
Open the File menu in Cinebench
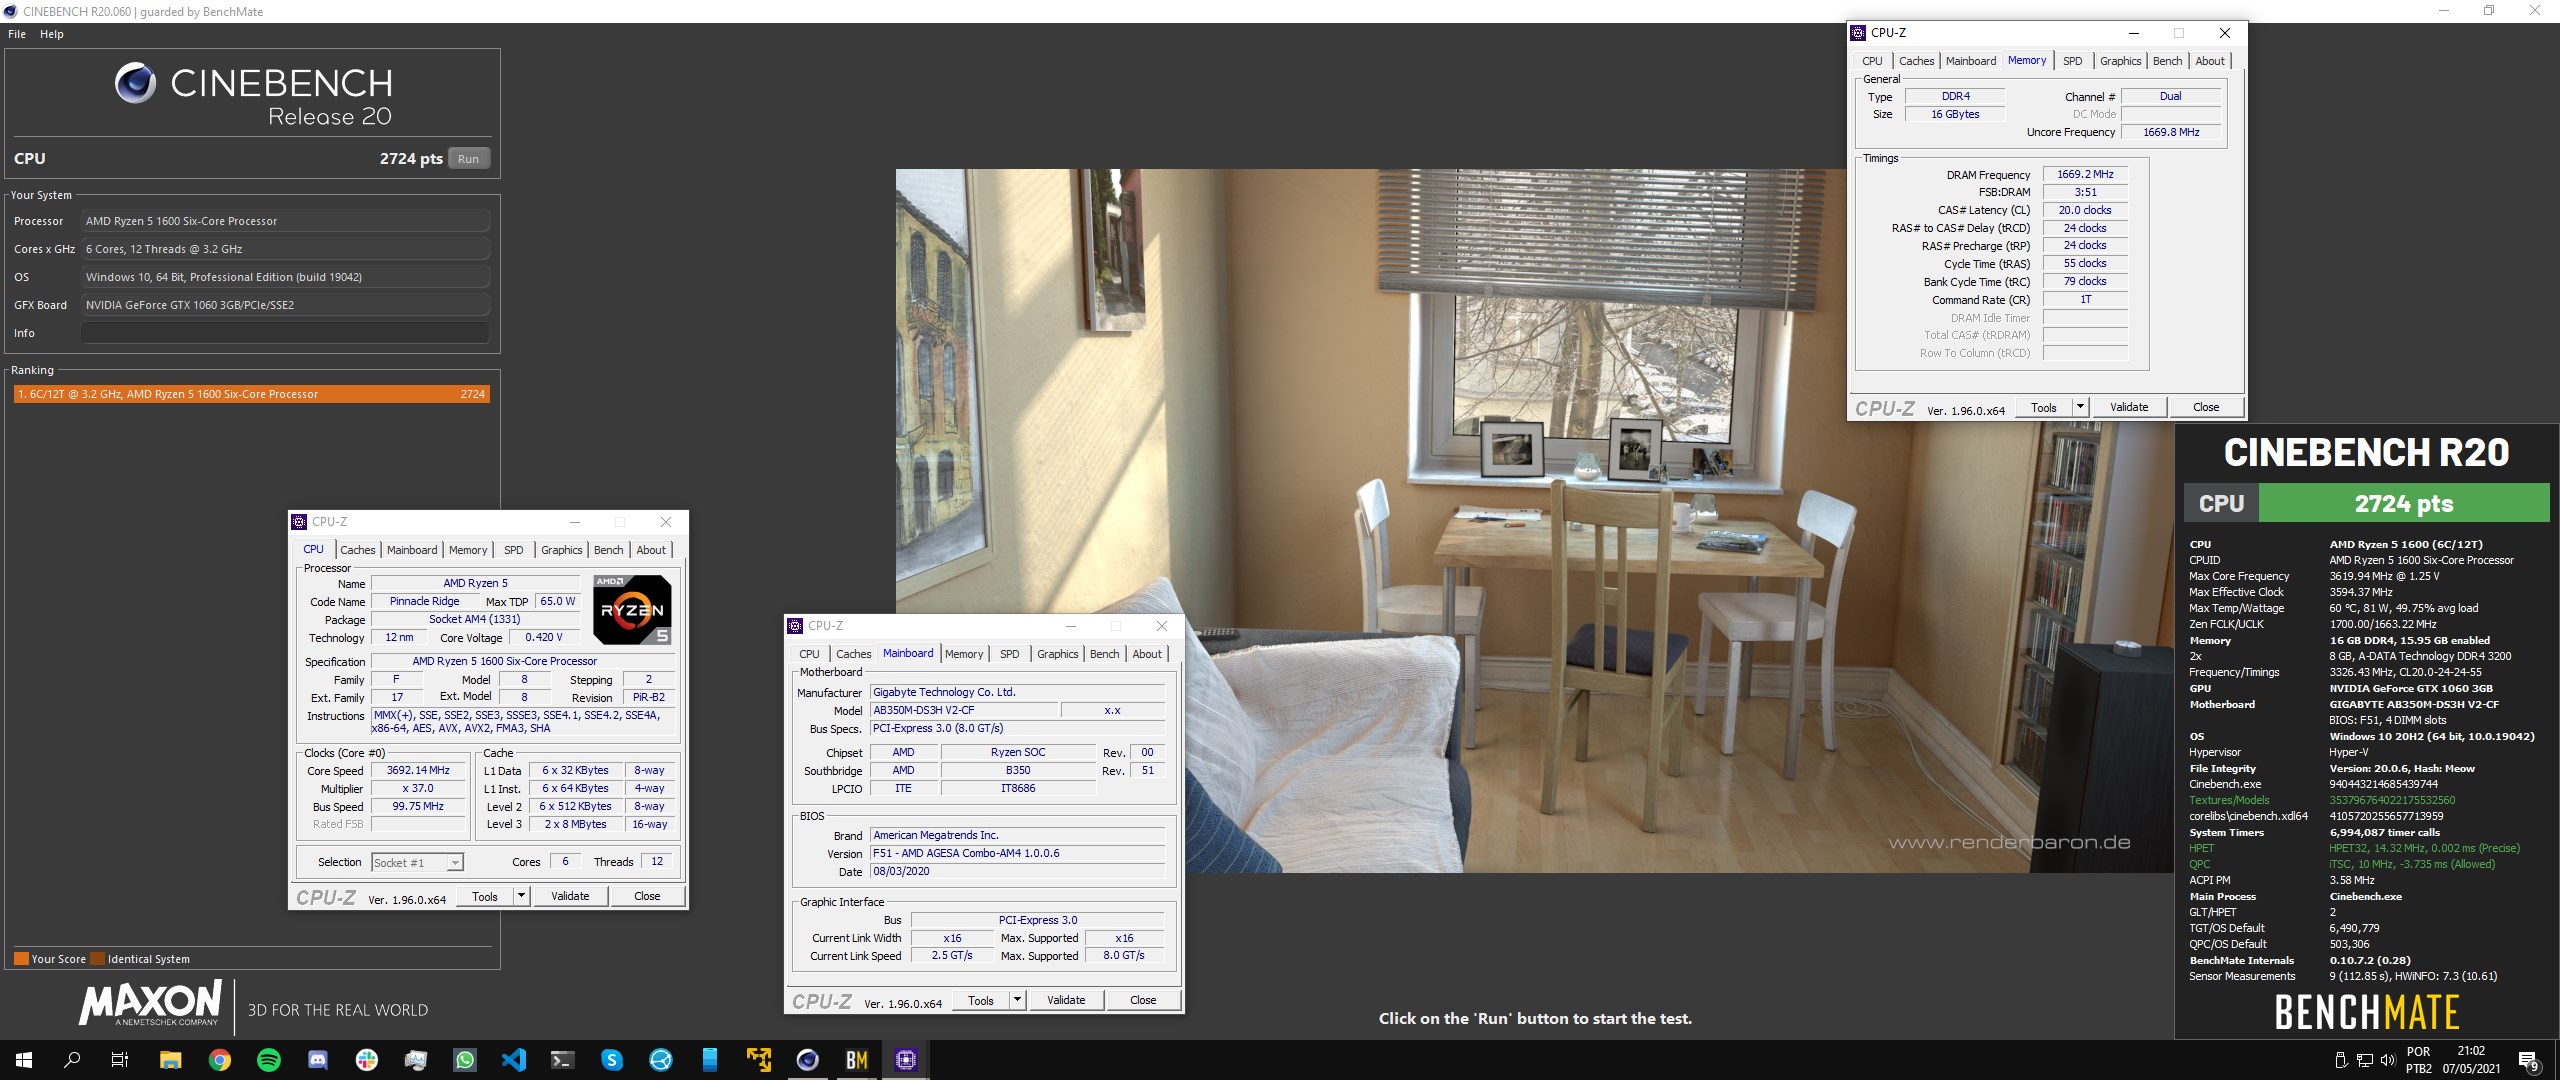point(17,34)
